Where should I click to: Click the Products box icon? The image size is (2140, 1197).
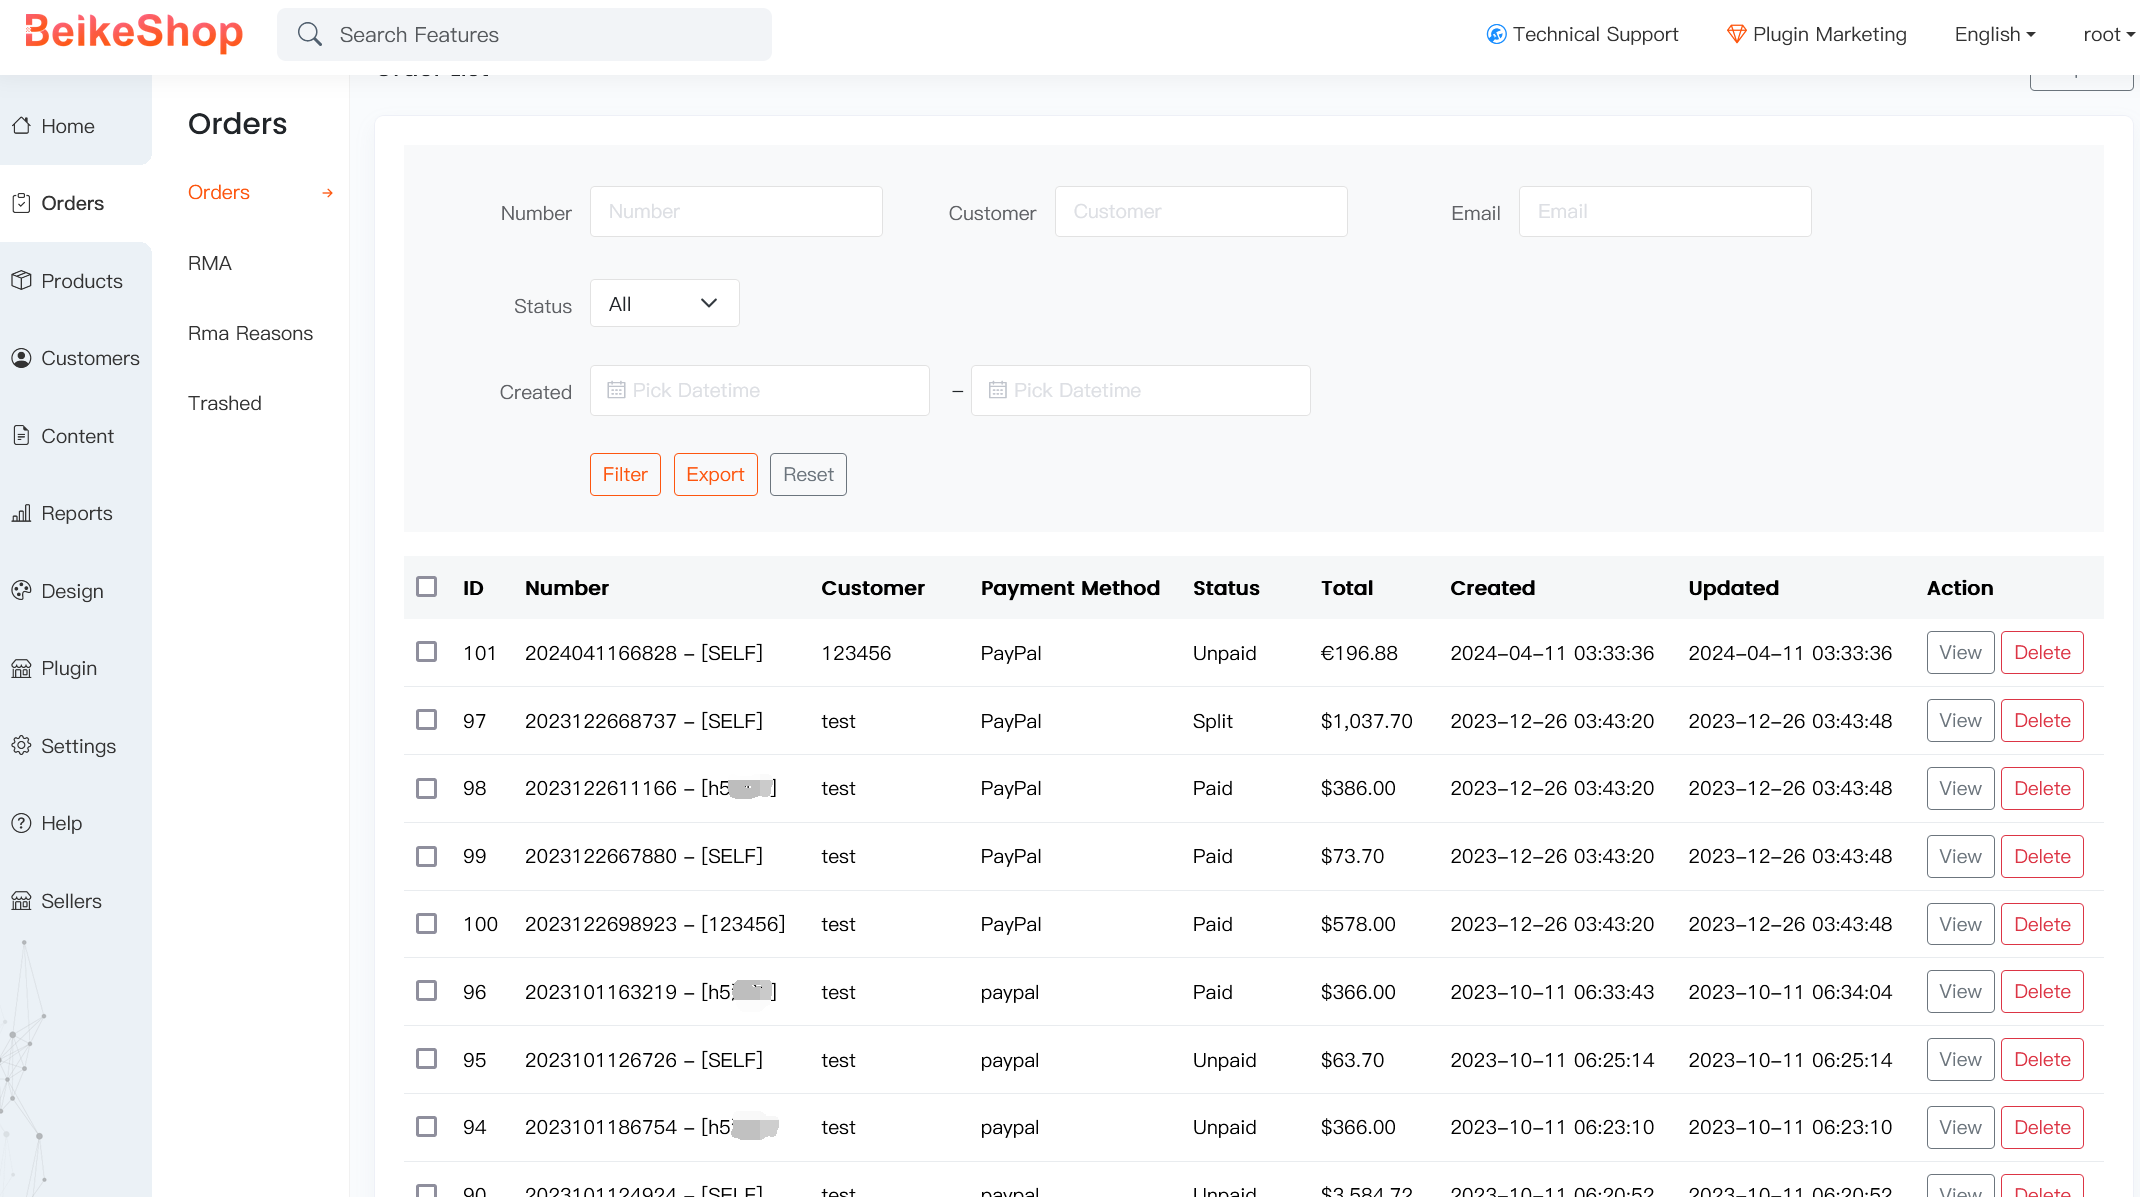click(x=21, y=281)
